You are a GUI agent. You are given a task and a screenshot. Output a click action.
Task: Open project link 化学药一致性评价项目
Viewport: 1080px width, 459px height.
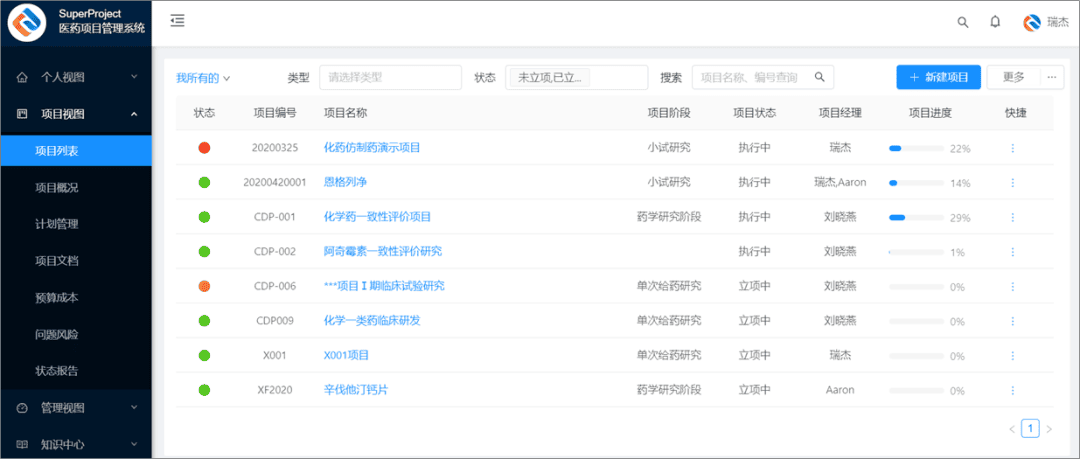point(377,217)
